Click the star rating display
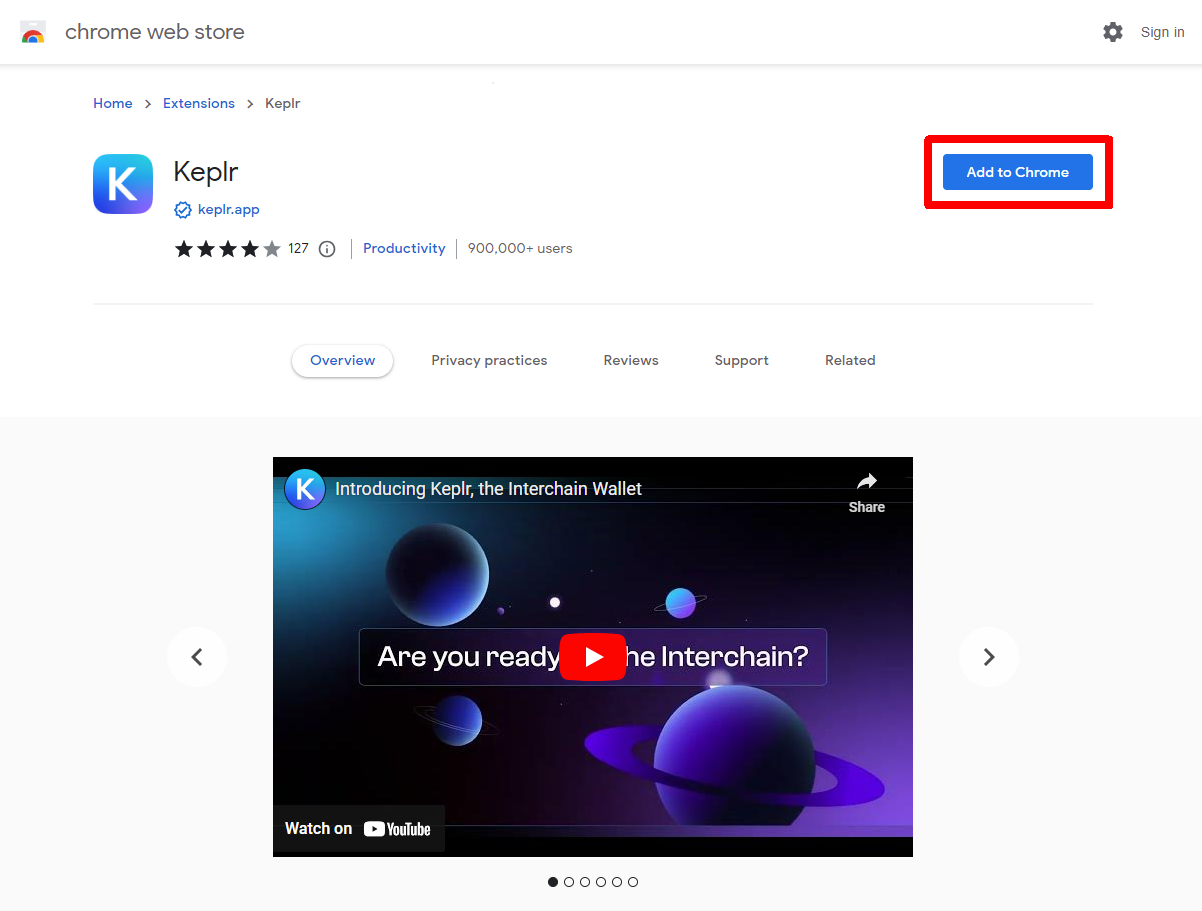This screenshot has width=1202, height=911. (228, 249)
